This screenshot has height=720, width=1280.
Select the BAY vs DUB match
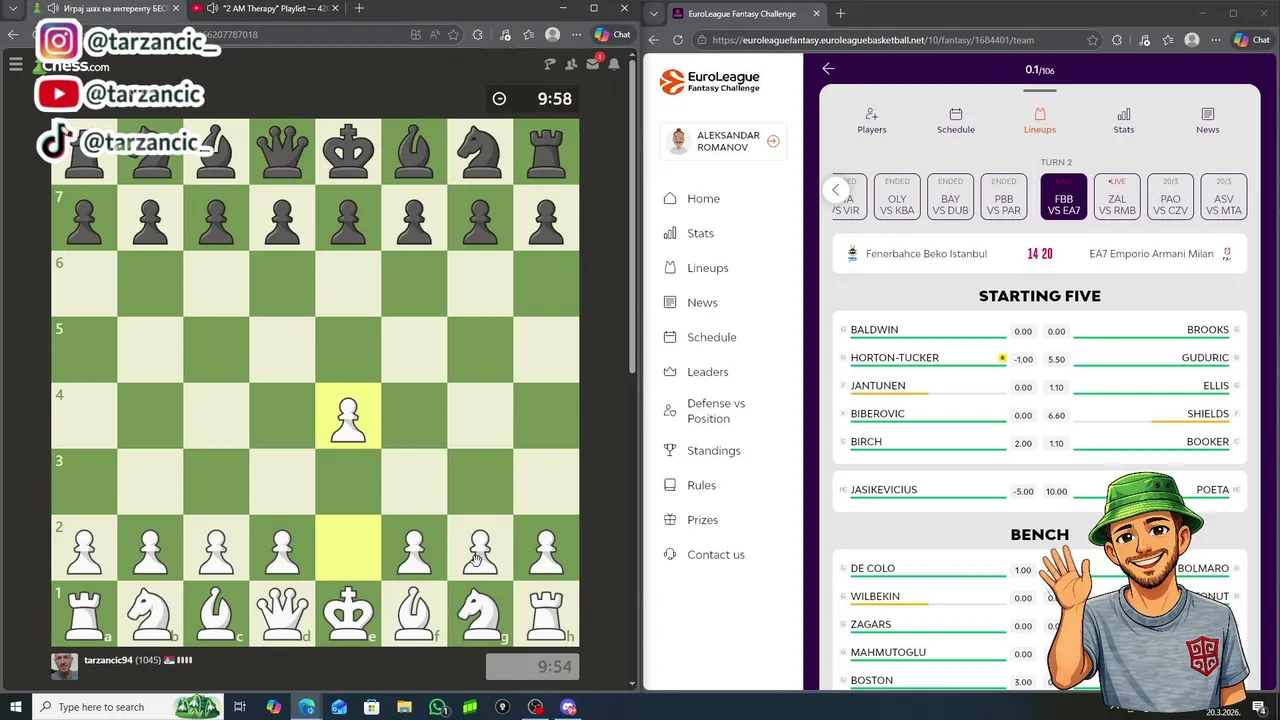click(x=950, y=196)
